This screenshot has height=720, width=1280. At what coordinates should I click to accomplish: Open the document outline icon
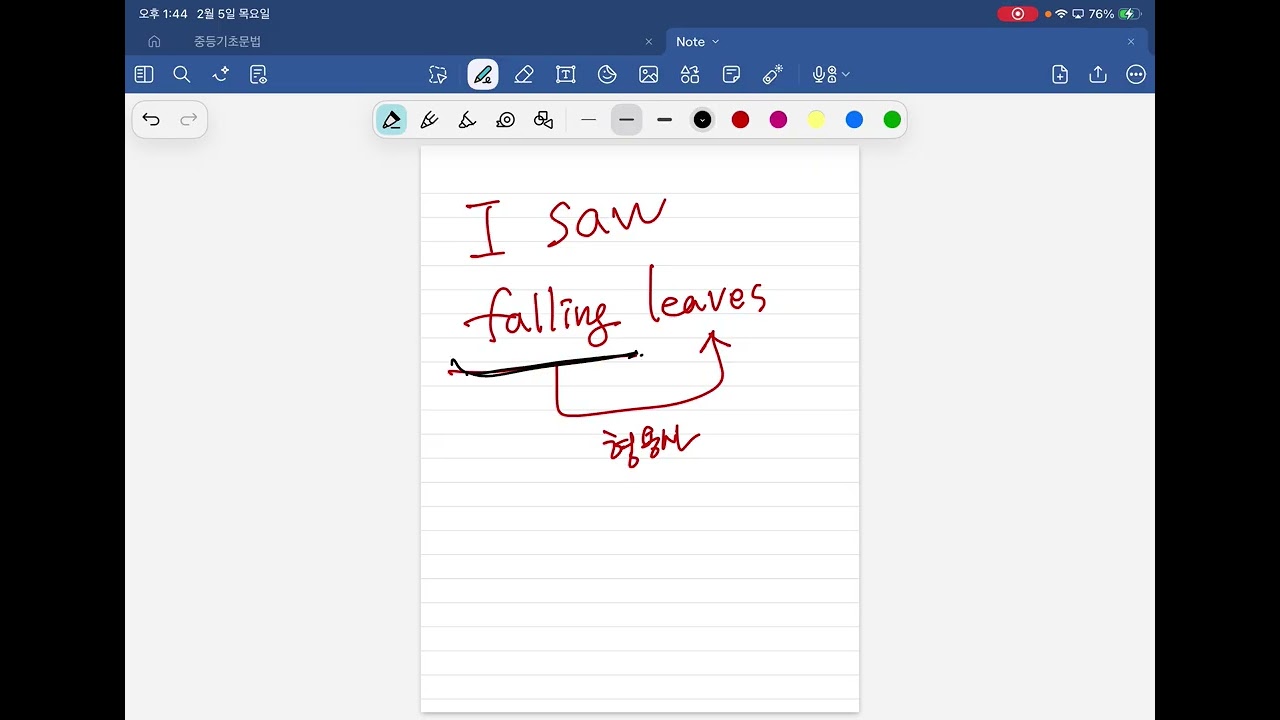pyautogui.click(x=259, y=74)
